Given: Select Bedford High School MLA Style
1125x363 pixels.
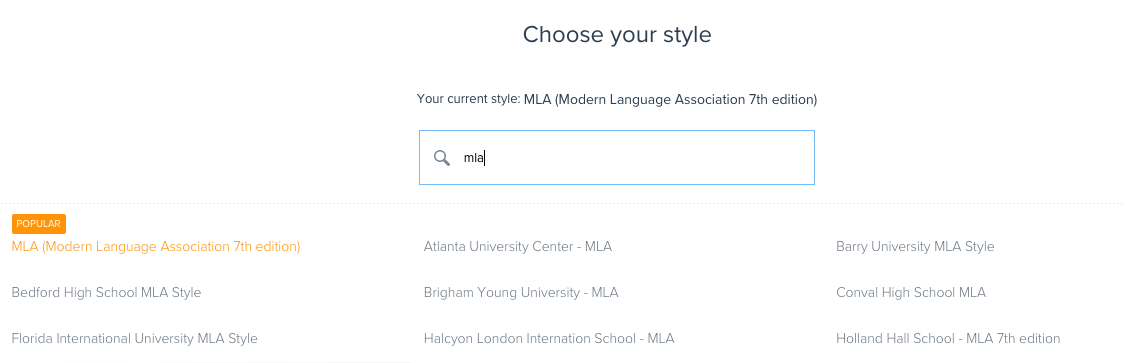Looking at the screenshot, I should click(106, 293).
